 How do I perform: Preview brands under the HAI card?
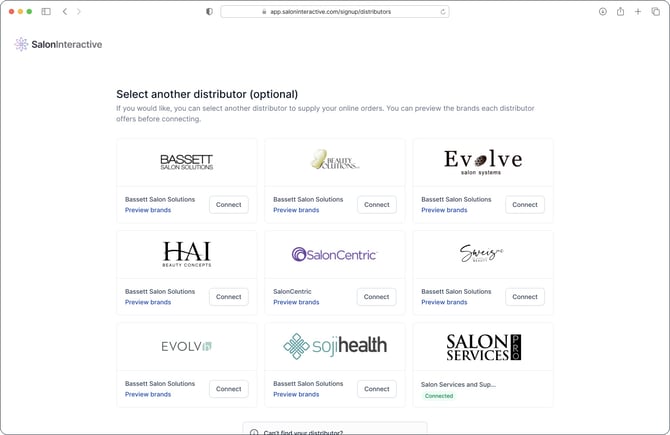point(148,302)
